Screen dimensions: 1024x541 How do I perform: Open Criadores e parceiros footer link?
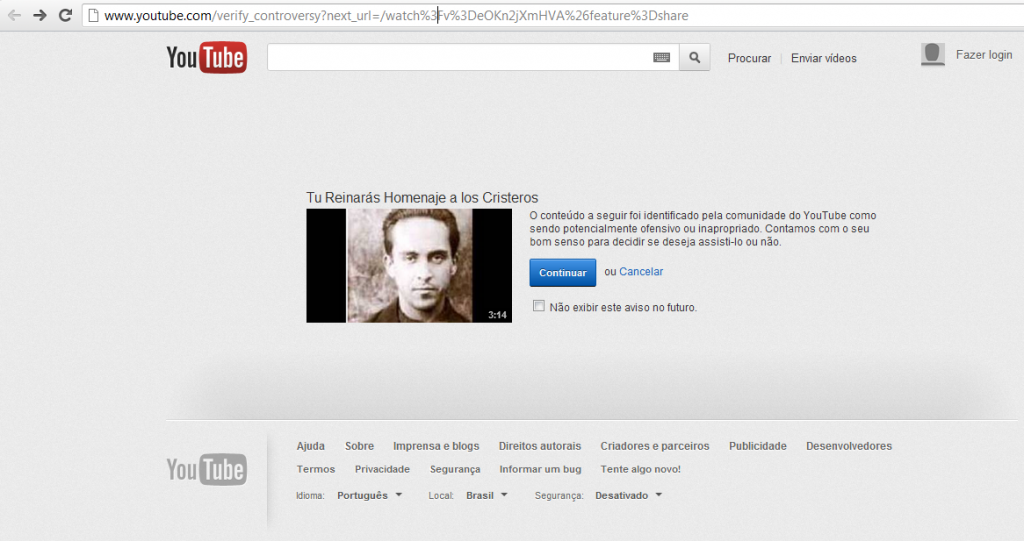pos(654,446)
